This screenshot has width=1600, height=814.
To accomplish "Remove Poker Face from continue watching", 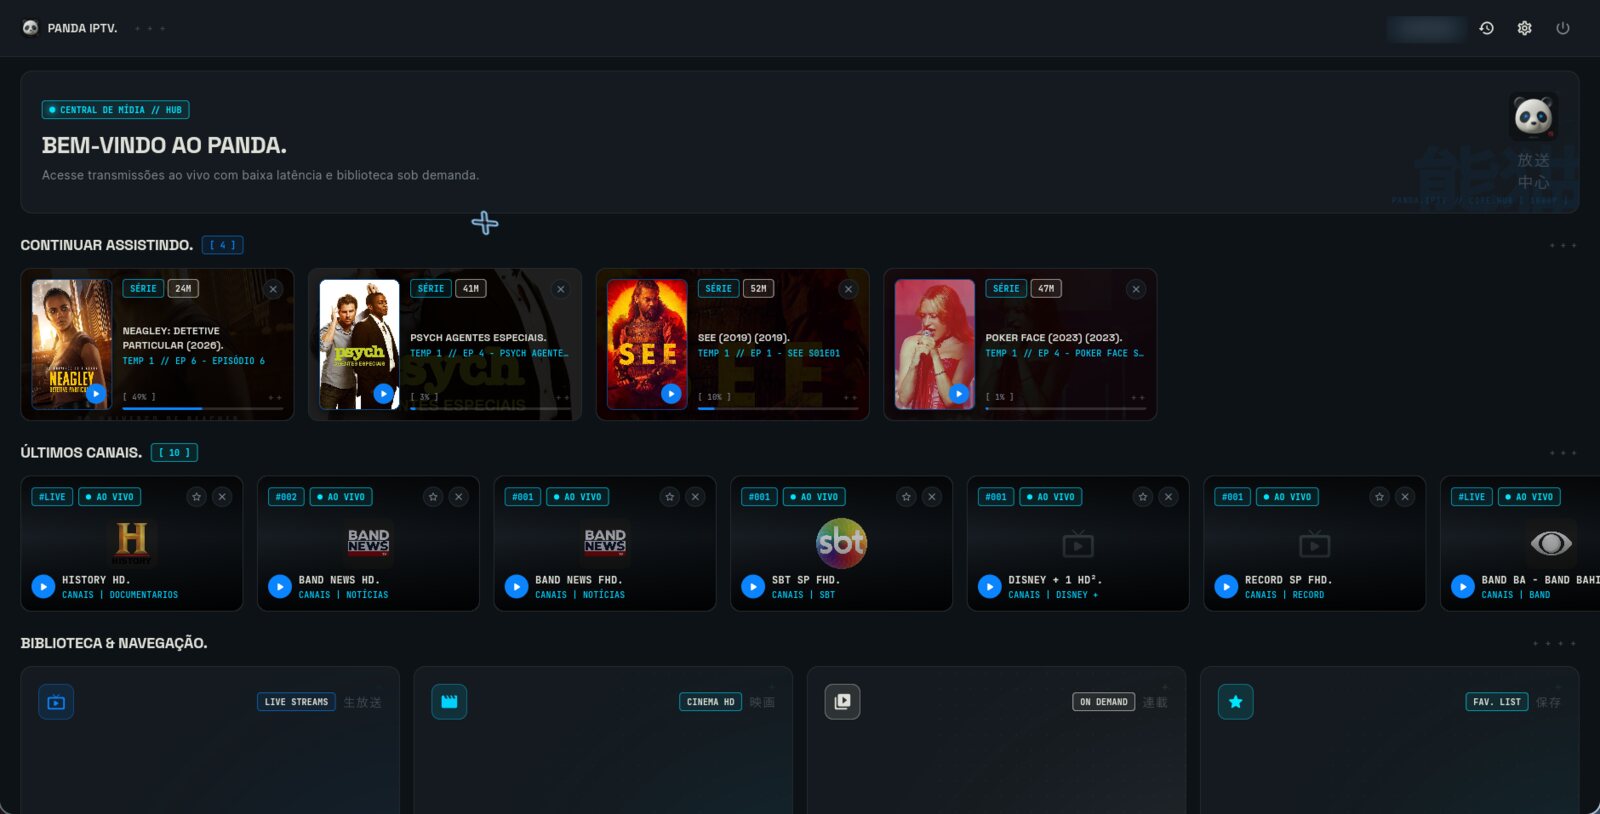I will pos(1136,289).
